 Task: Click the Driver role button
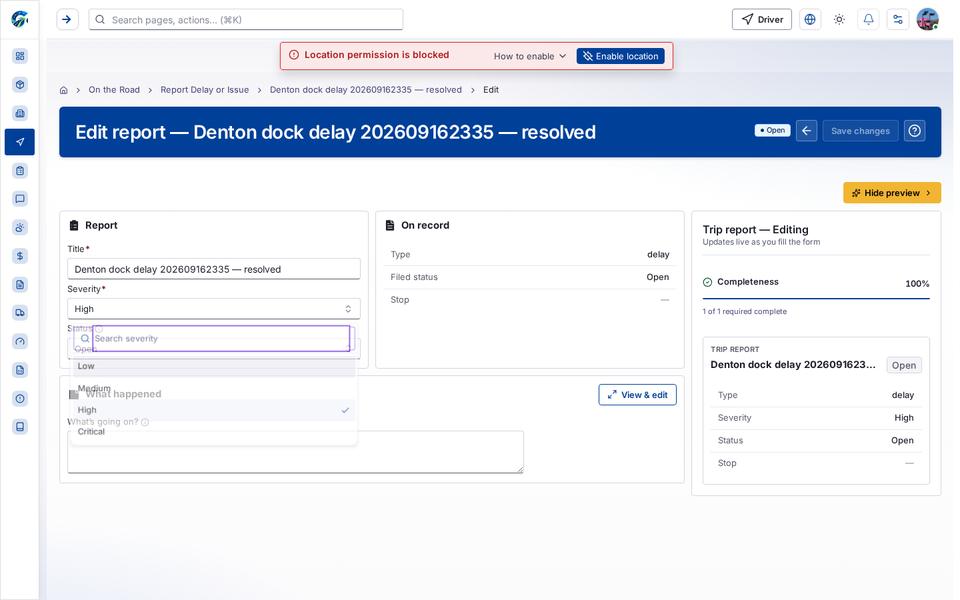click(x=762, y=20)
